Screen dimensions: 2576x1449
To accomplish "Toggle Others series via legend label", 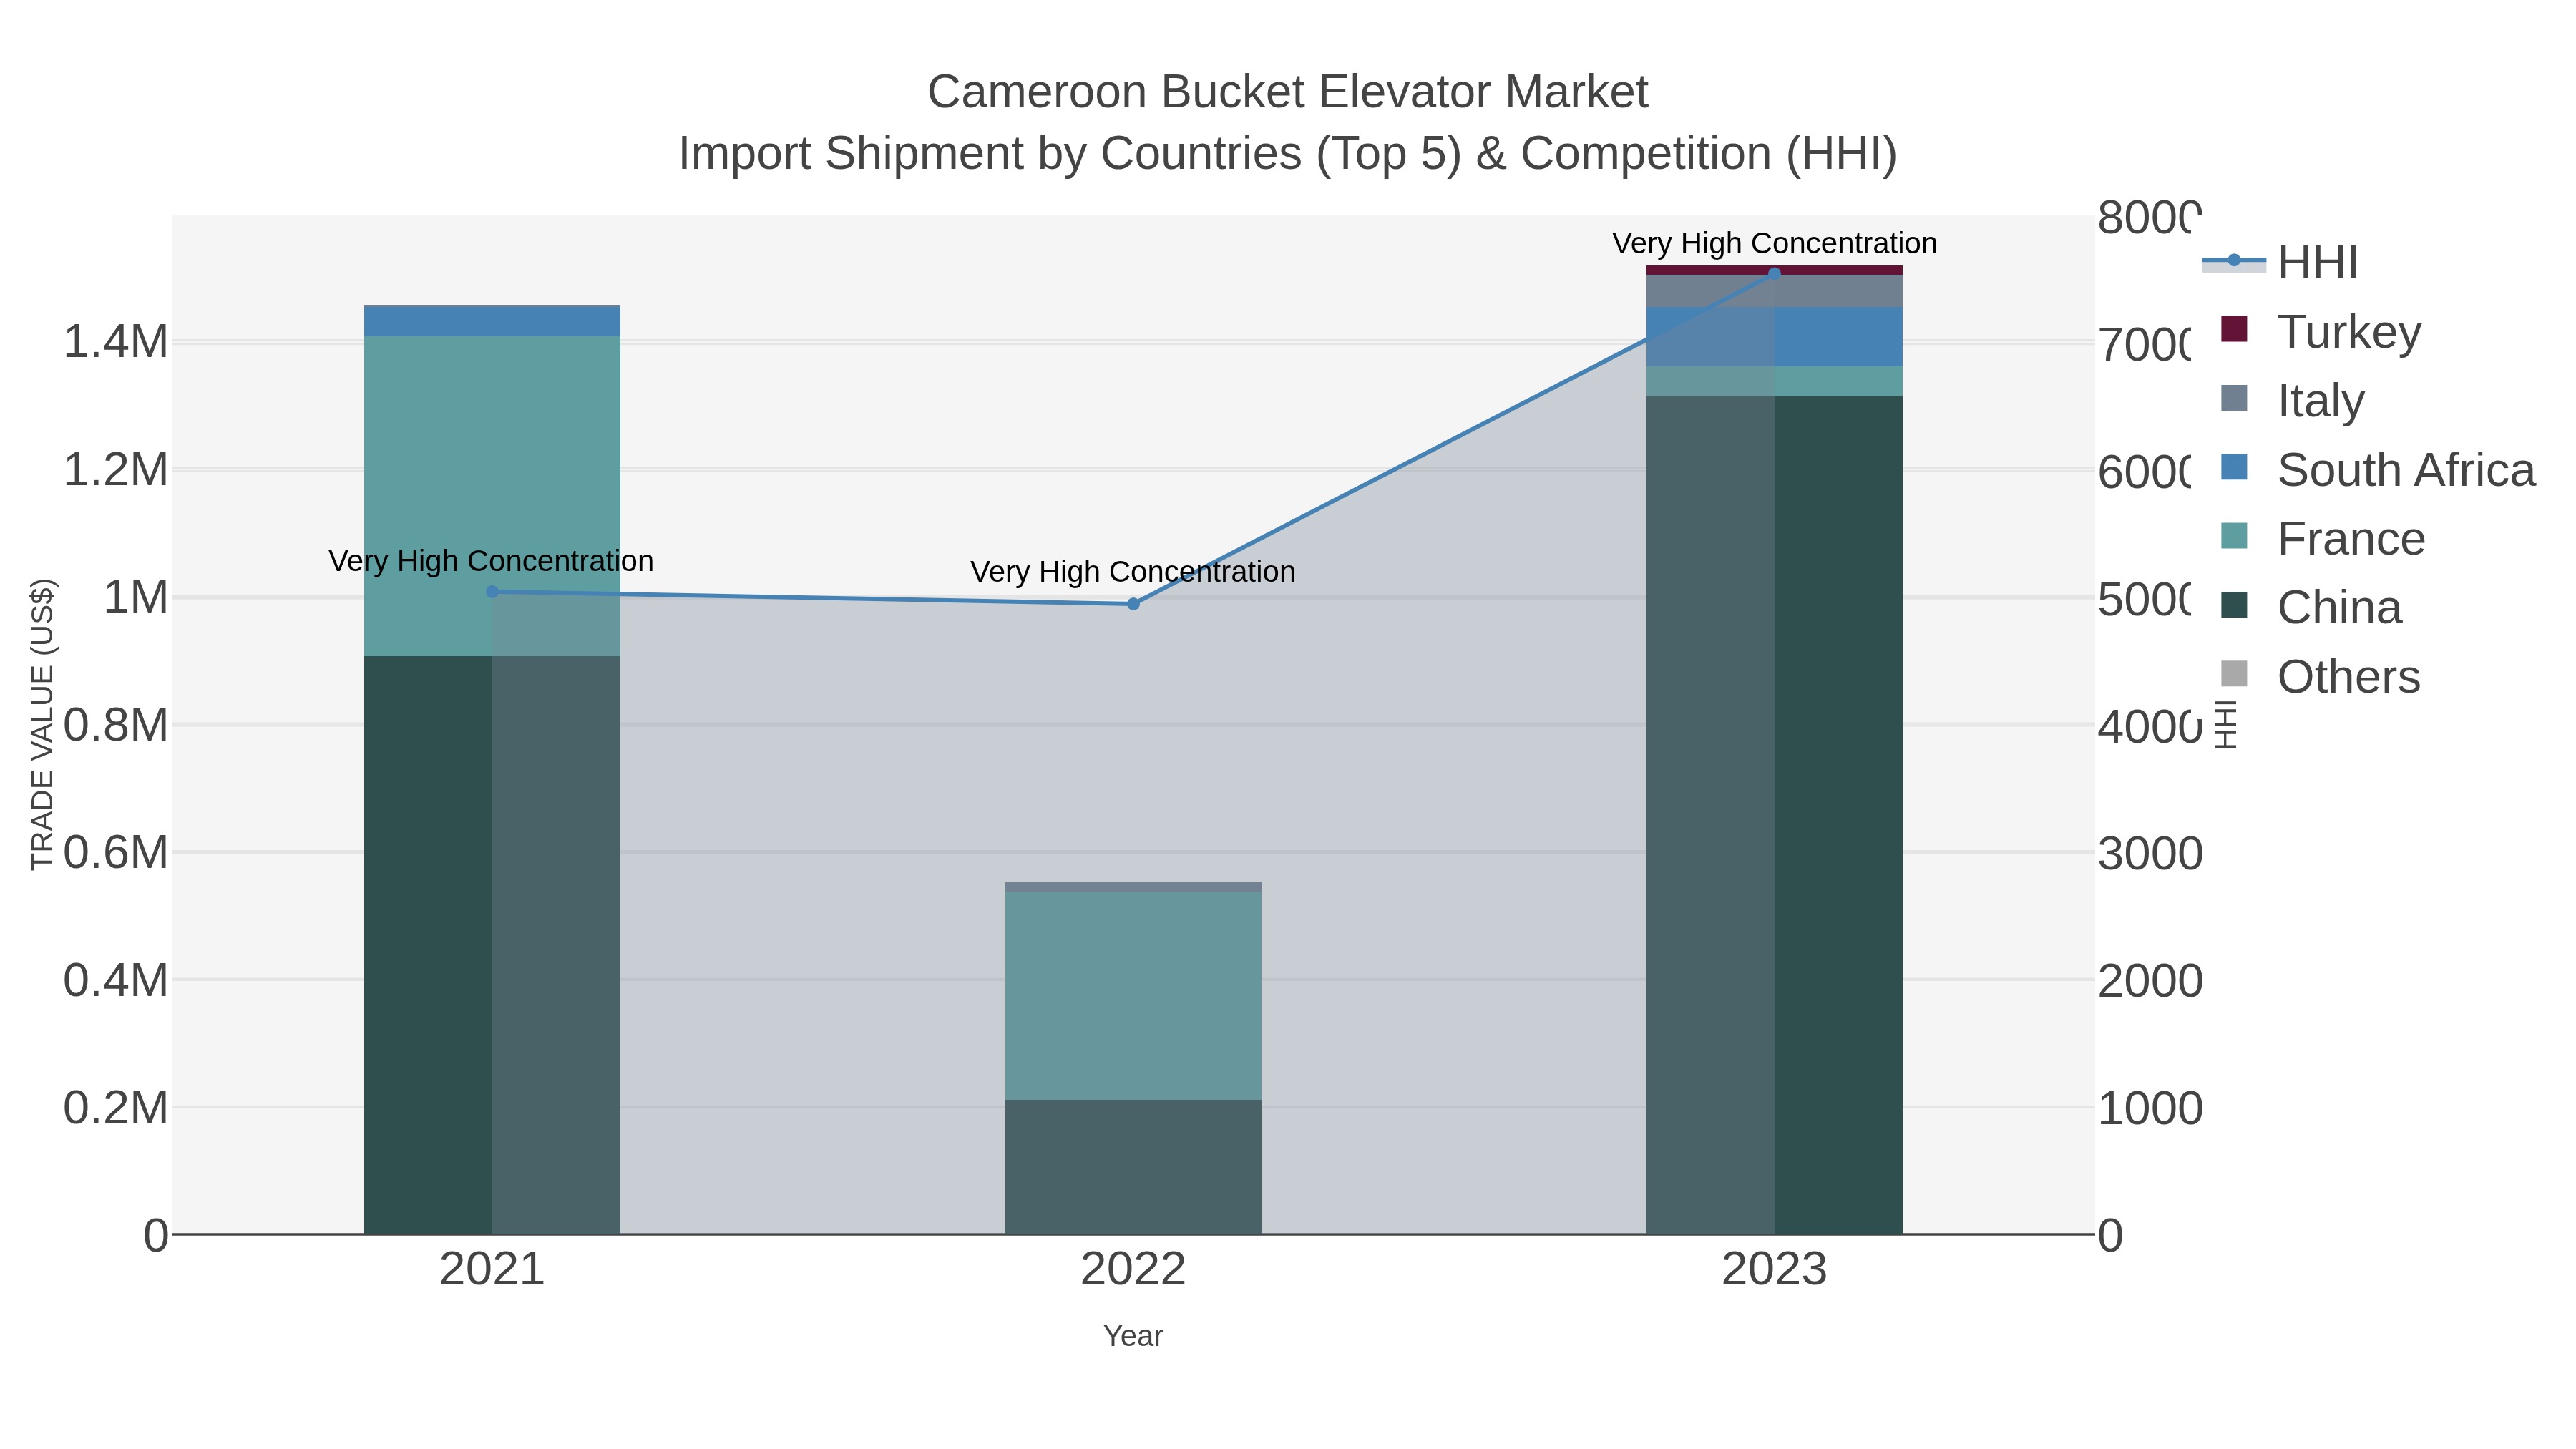I will (x=2348, y=677).
